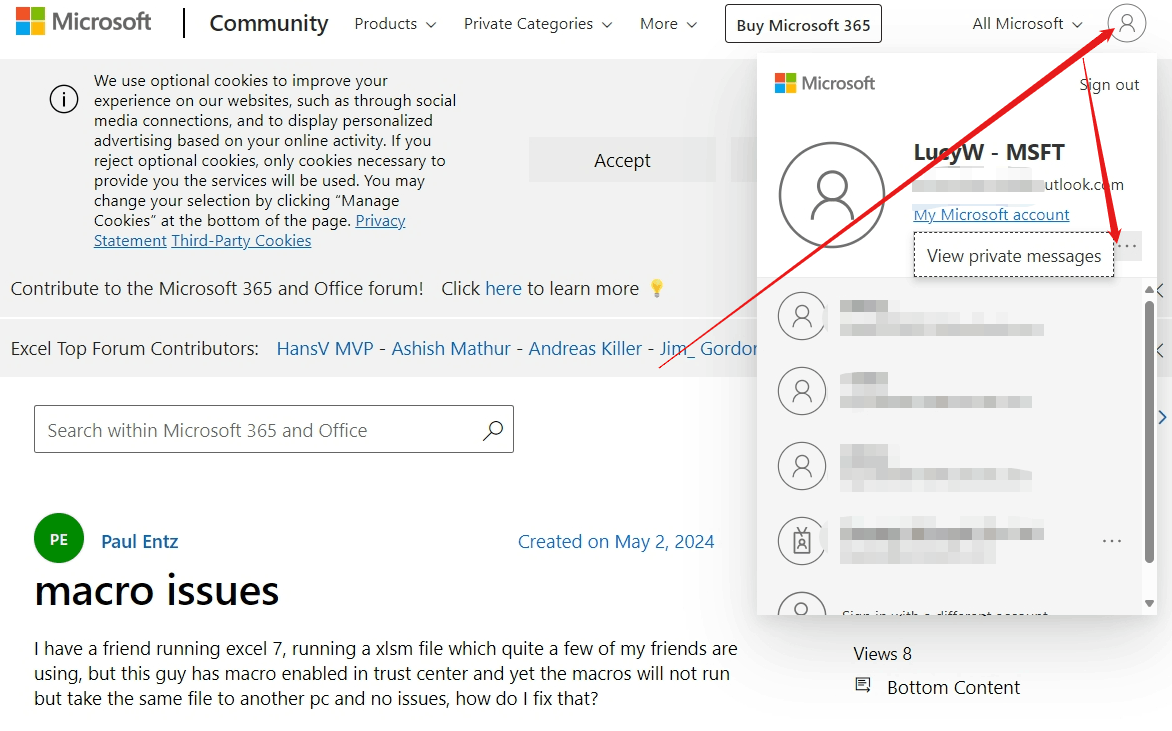Click the large LucyW profile picture
Screen dimensions: 1172x731
831,194
